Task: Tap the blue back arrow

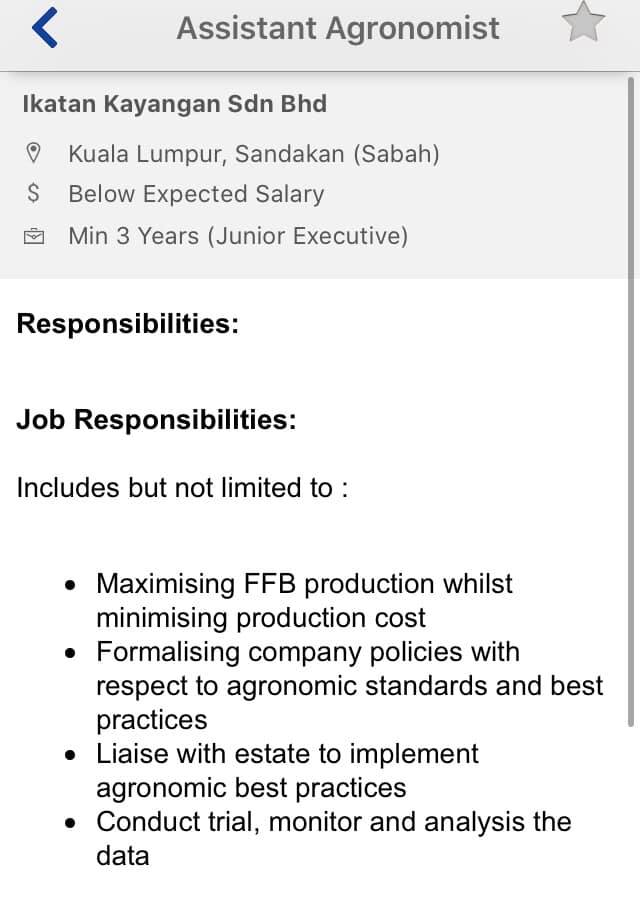Action: click(45, 27)
